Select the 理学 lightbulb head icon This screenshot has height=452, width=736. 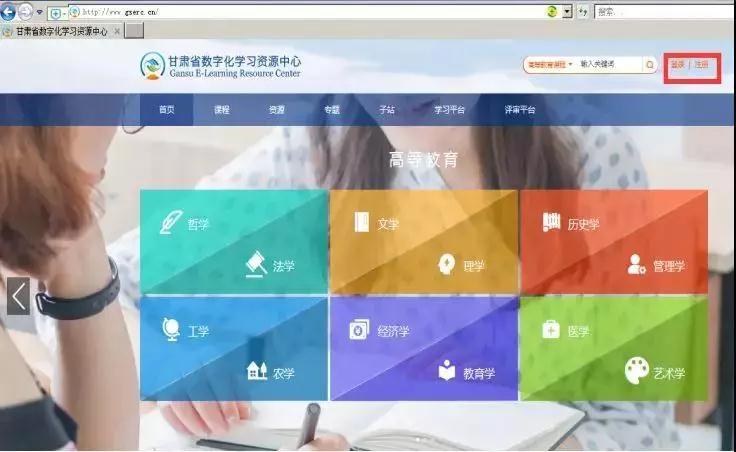pos(446,264)
